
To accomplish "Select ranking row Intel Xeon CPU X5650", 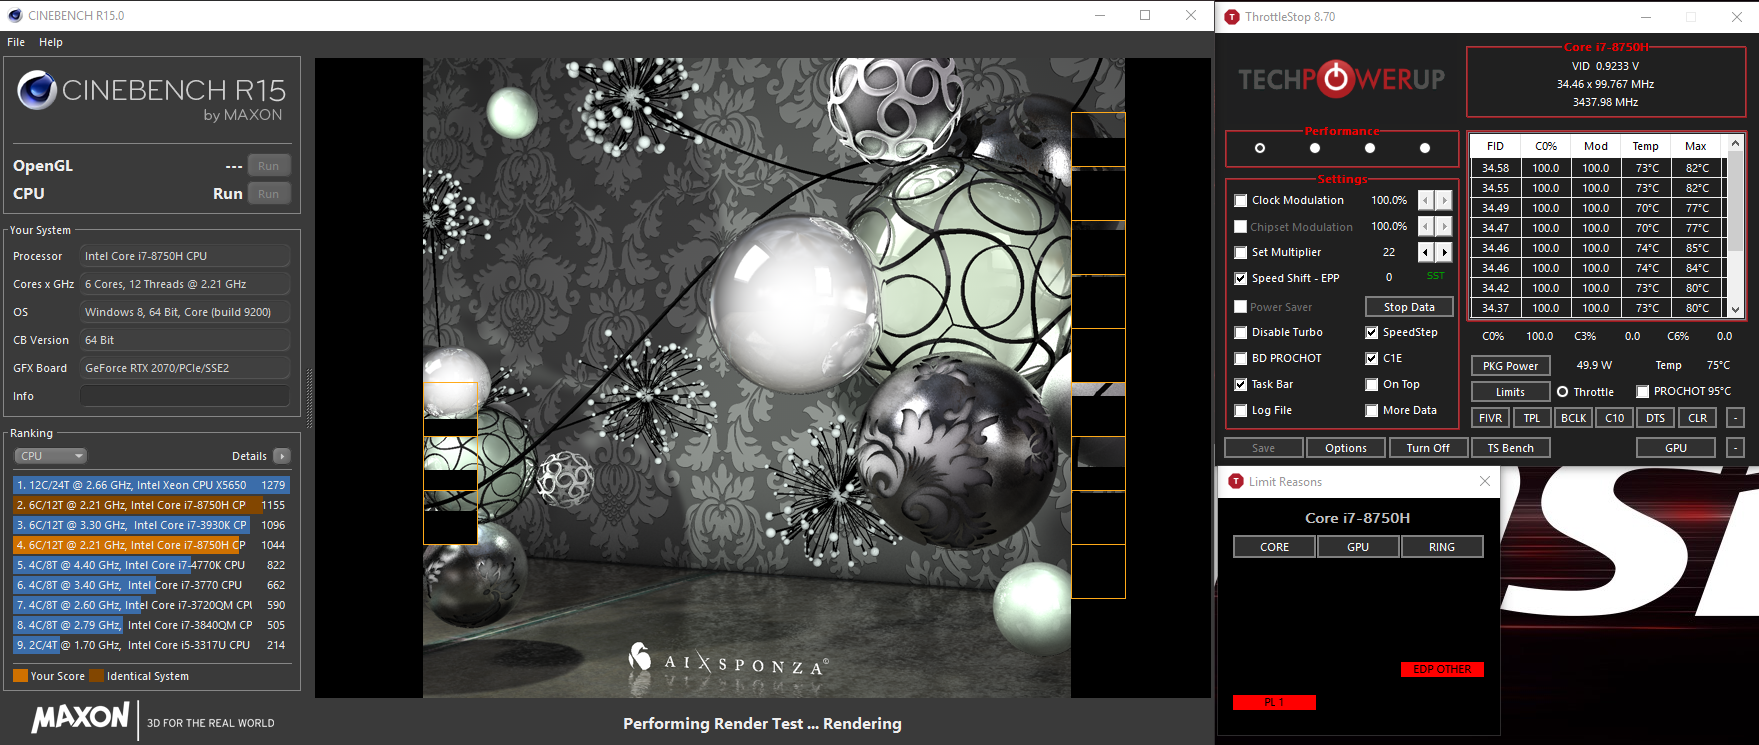I will [151, 485].
